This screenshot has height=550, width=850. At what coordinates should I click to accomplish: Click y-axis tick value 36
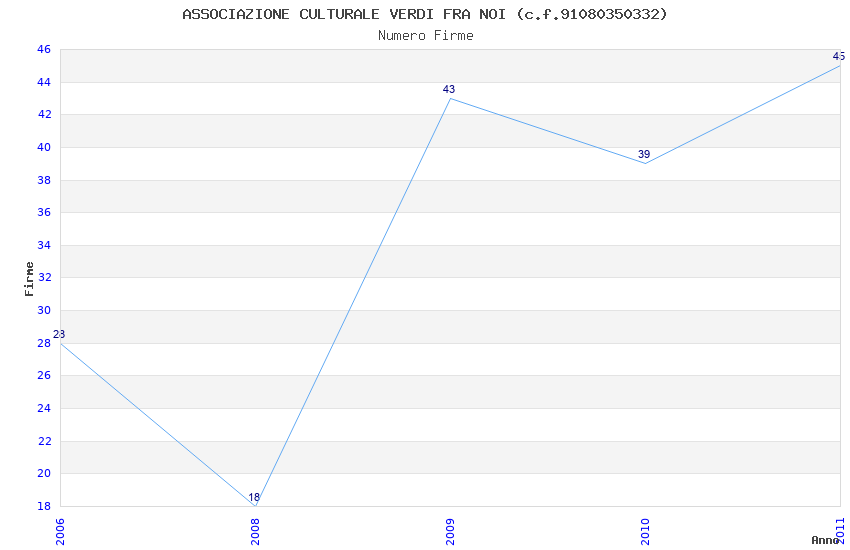tap(44, 213)
